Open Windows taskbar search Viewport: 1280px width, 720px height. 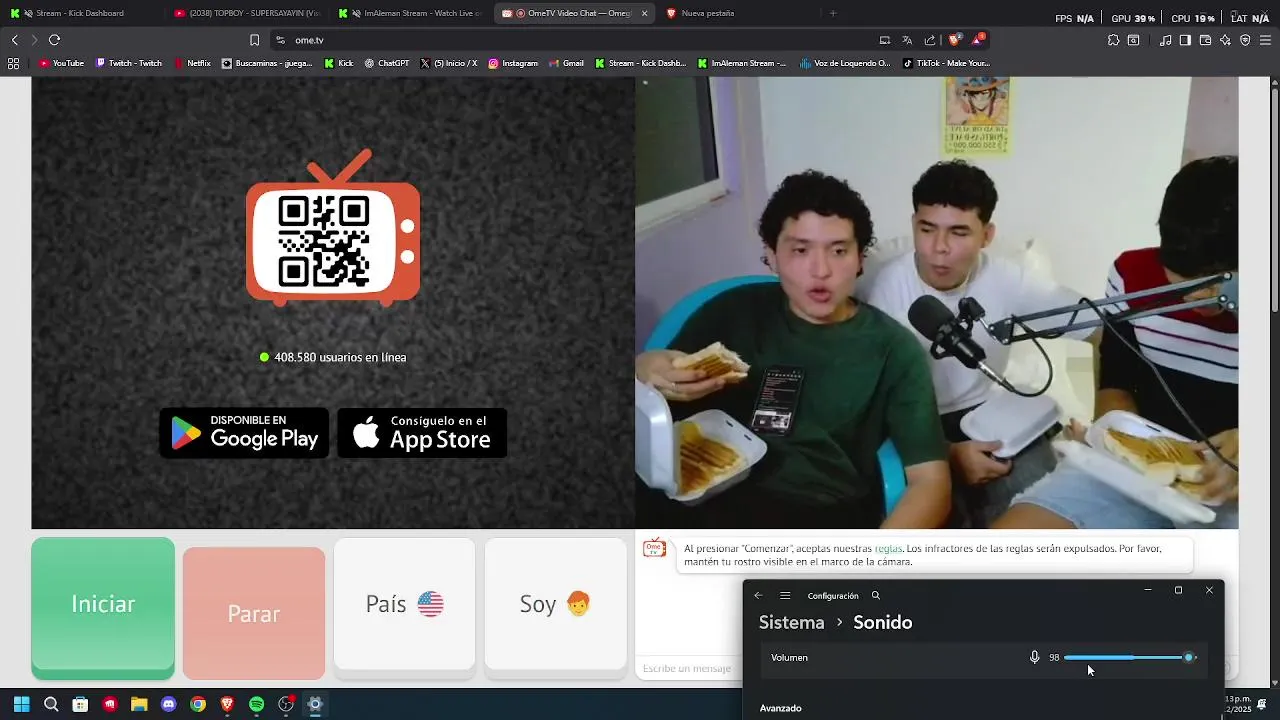51,704
